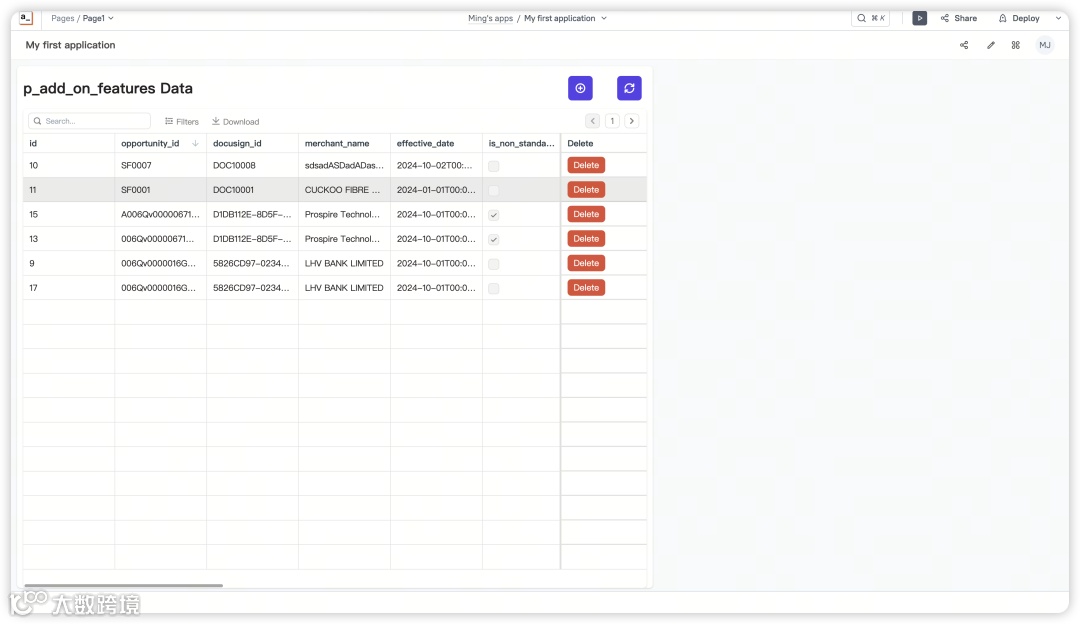This screenshot has width=1080, height=624.
Task: Select the CUCKOO FIBRE merchant cell
Action: 344,190
